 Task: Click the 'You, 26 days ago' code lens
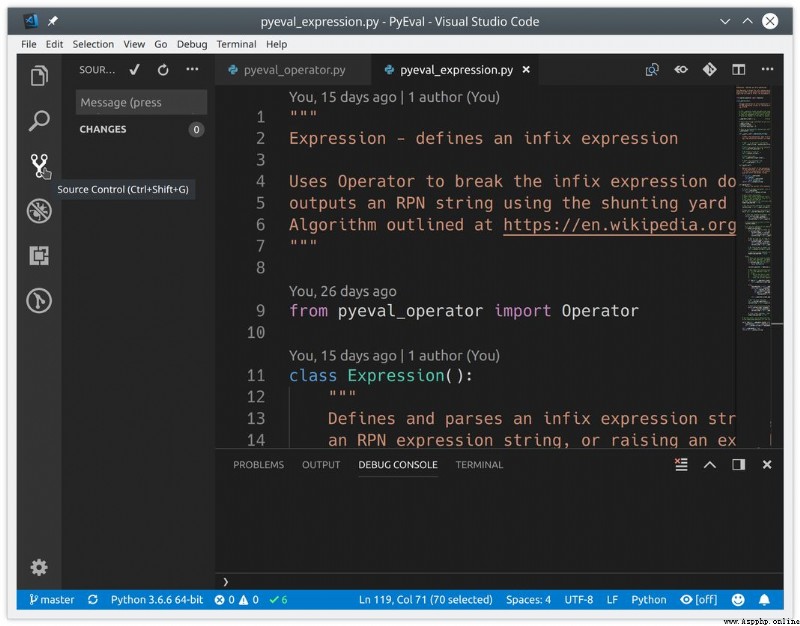(343, 291)
